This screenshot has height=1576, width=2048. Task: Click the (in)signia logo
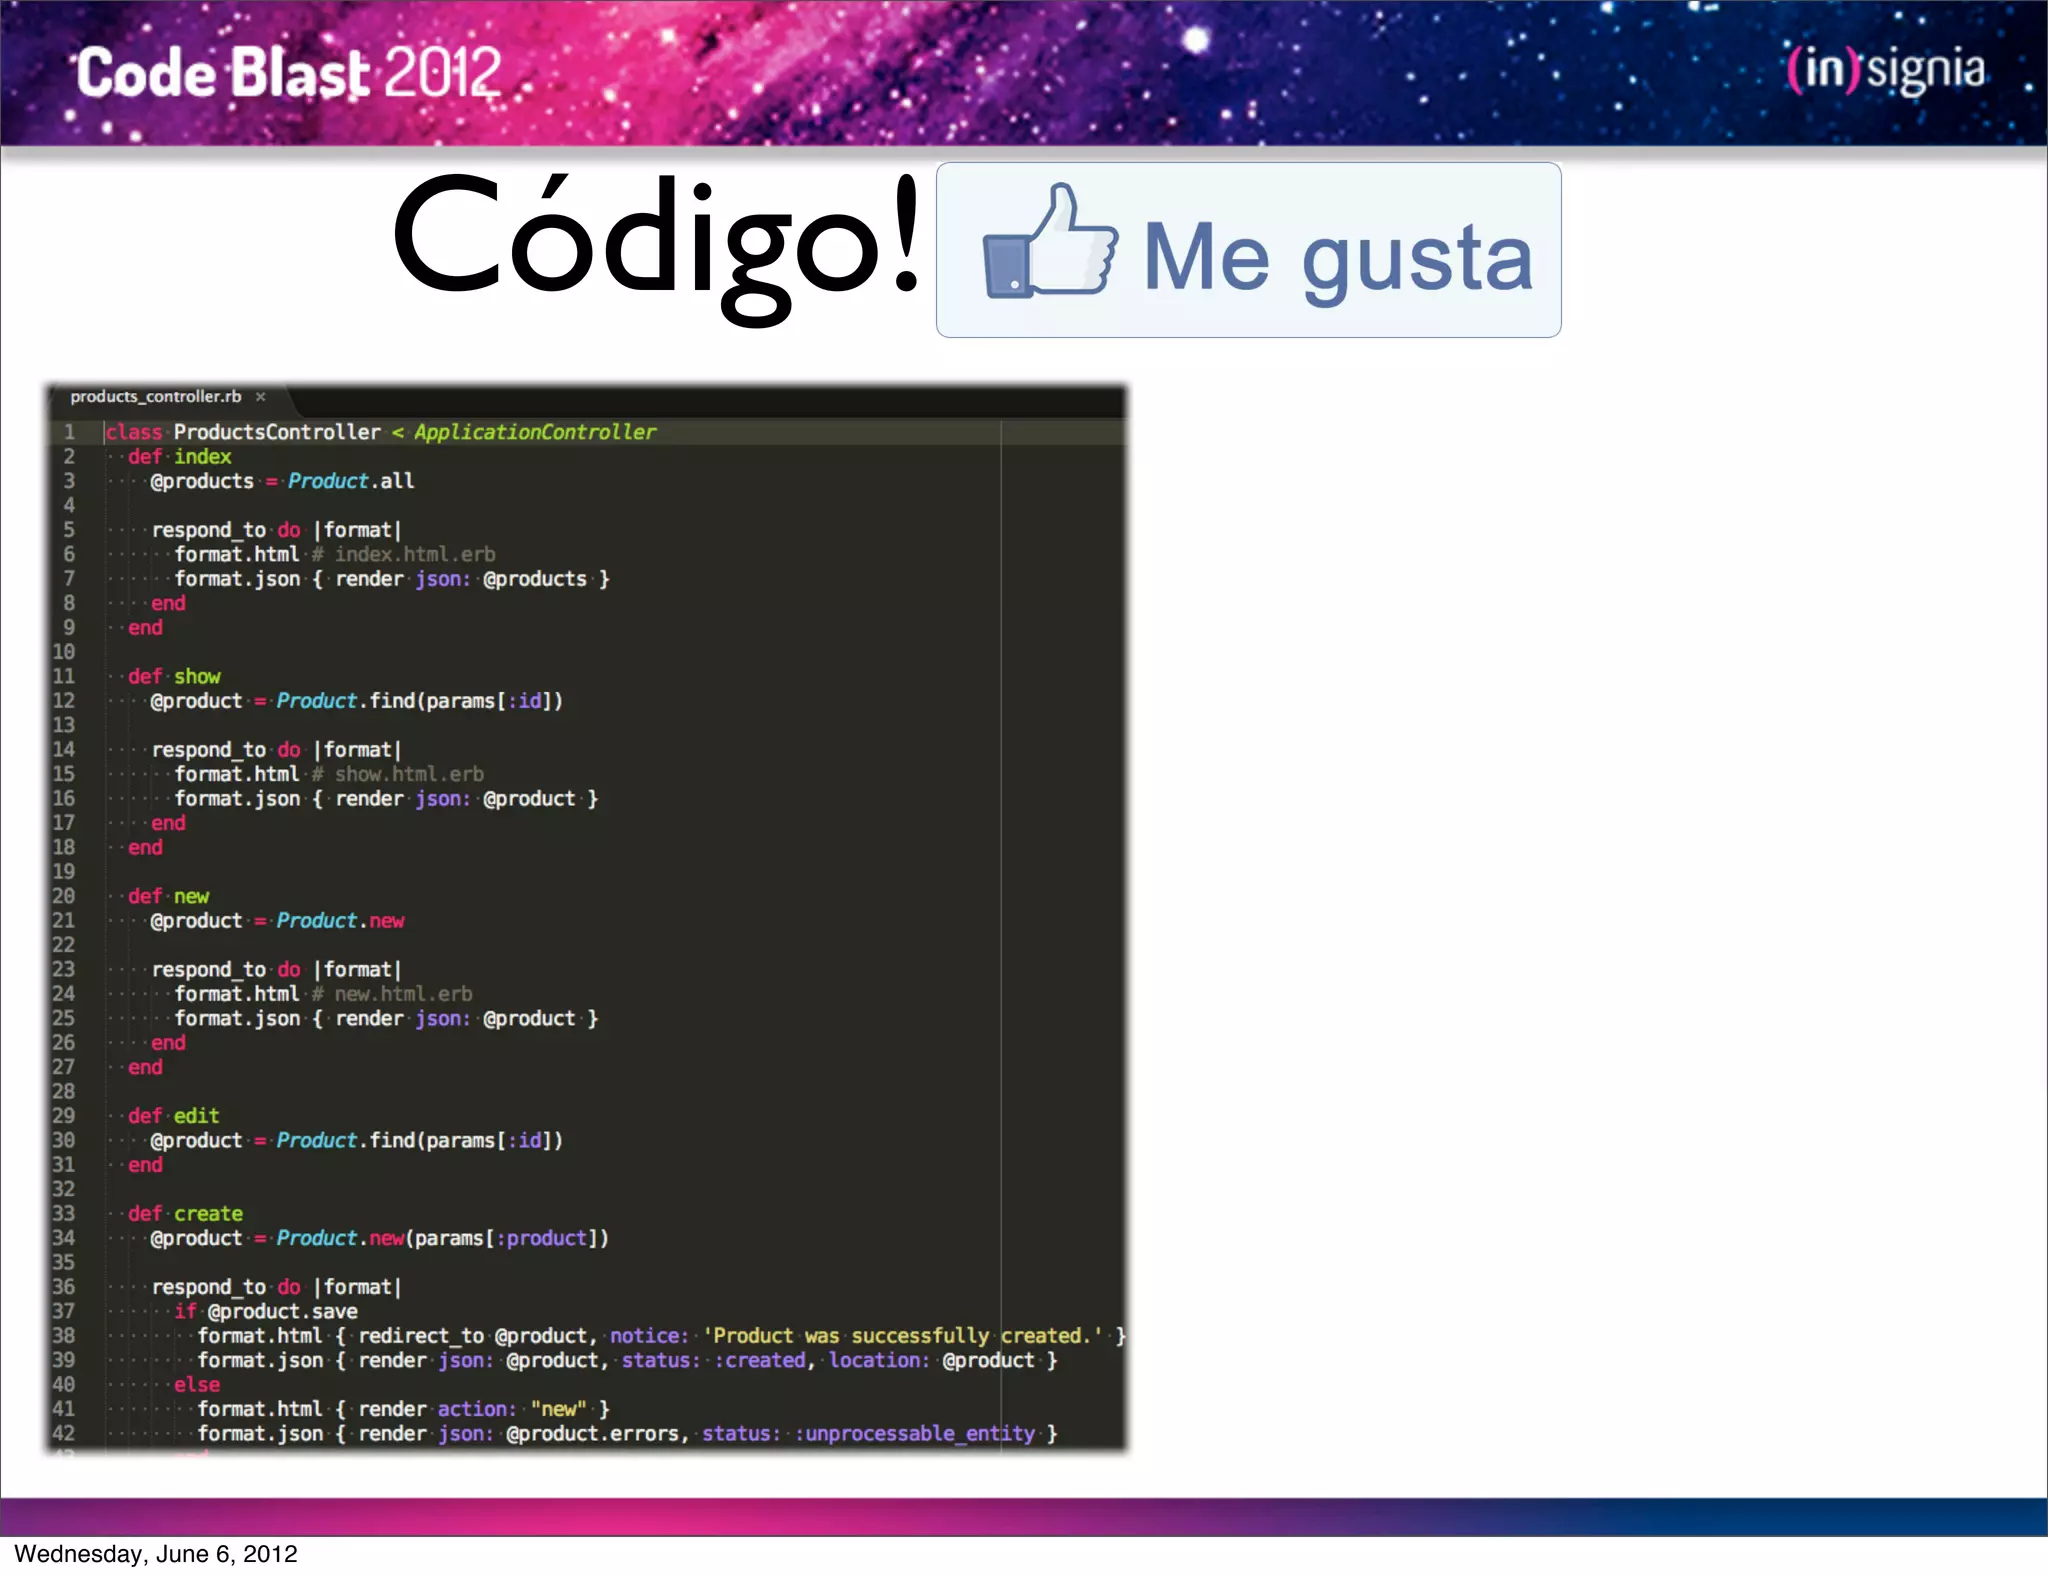(x=1886, y=69)
